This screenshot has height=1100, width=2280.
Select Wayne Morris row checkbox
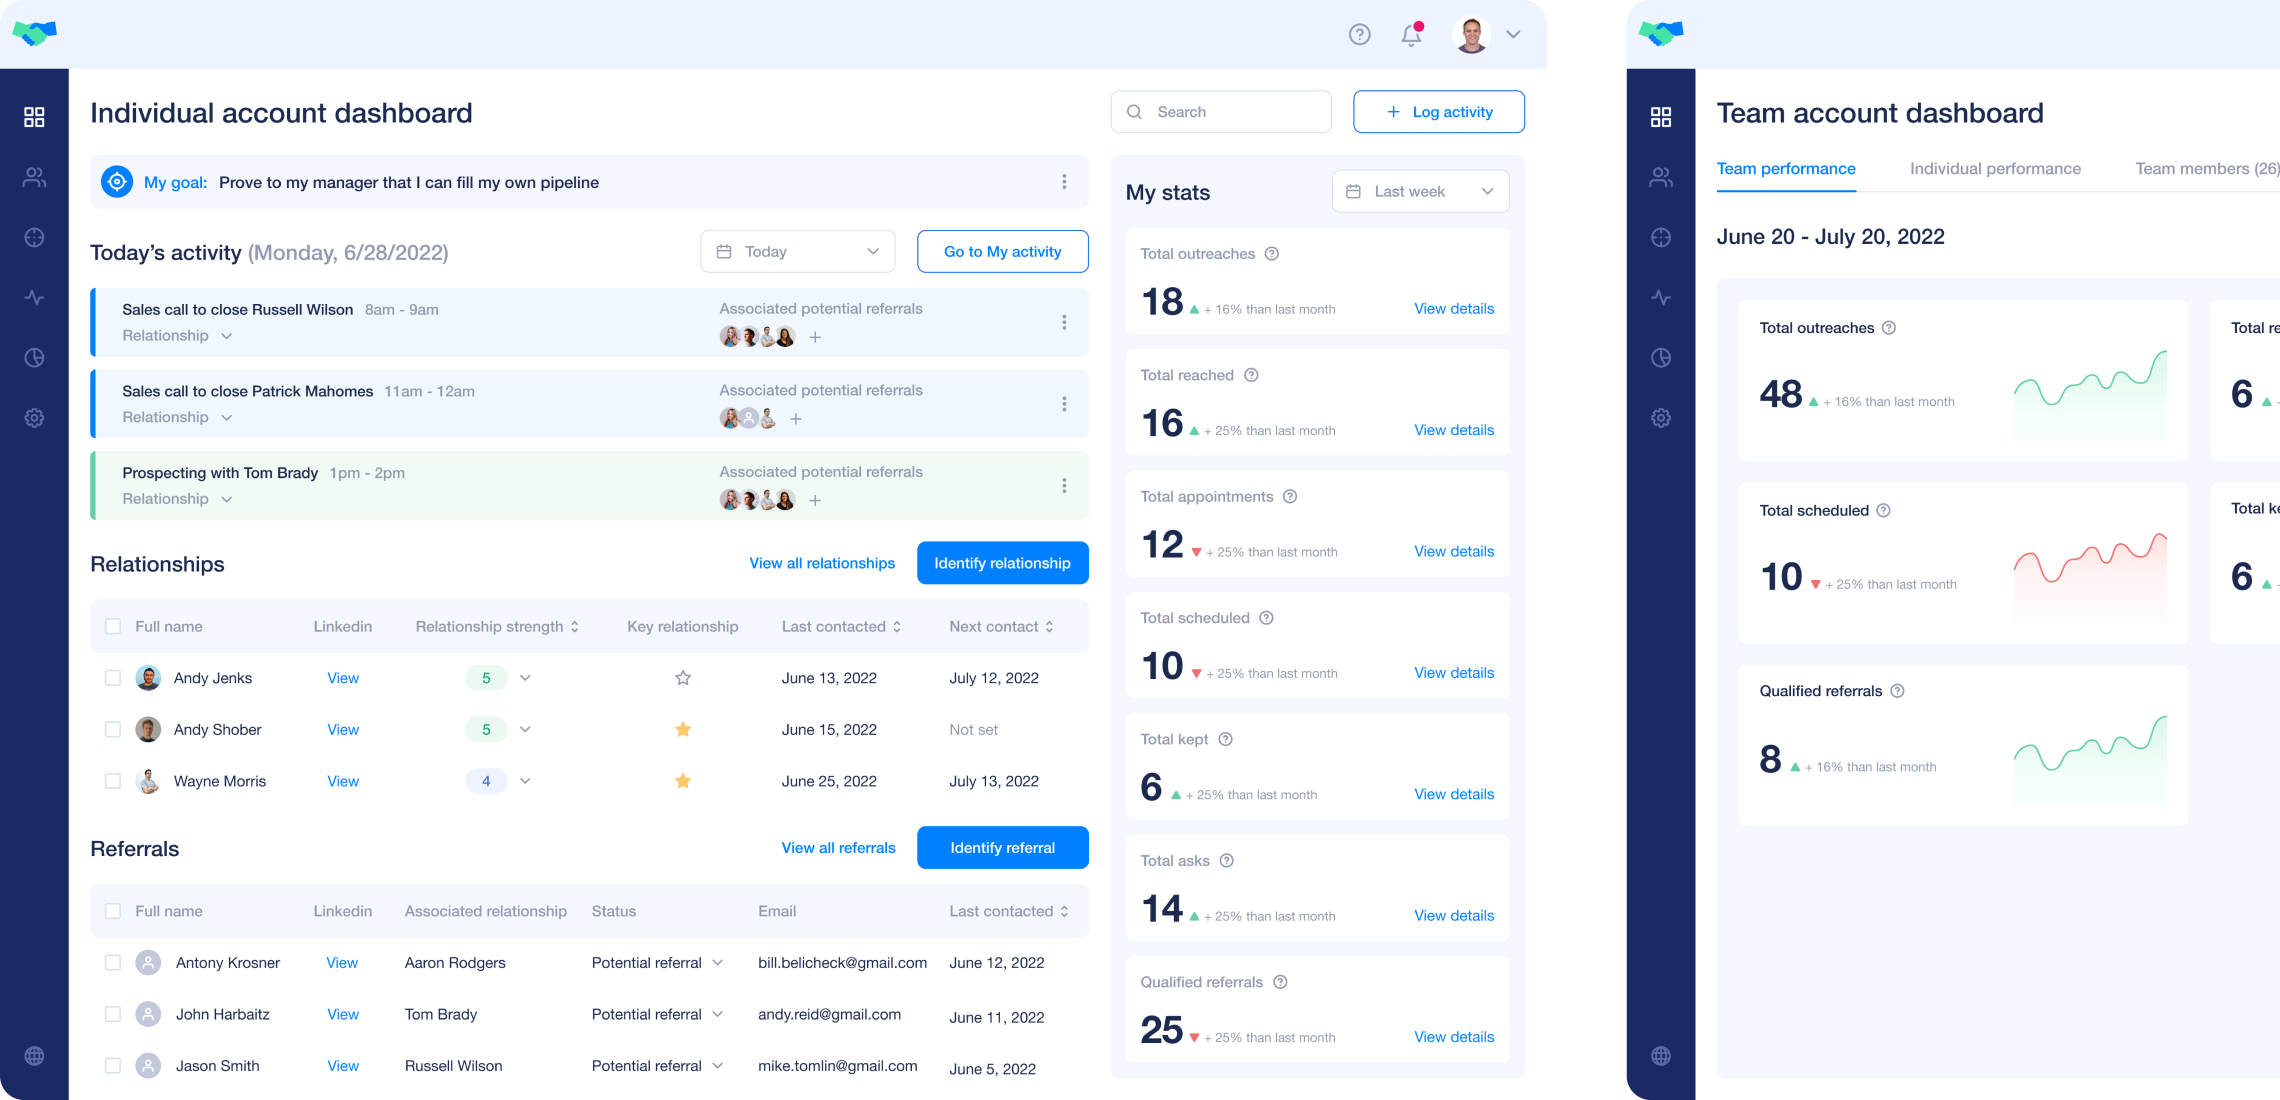113,781
